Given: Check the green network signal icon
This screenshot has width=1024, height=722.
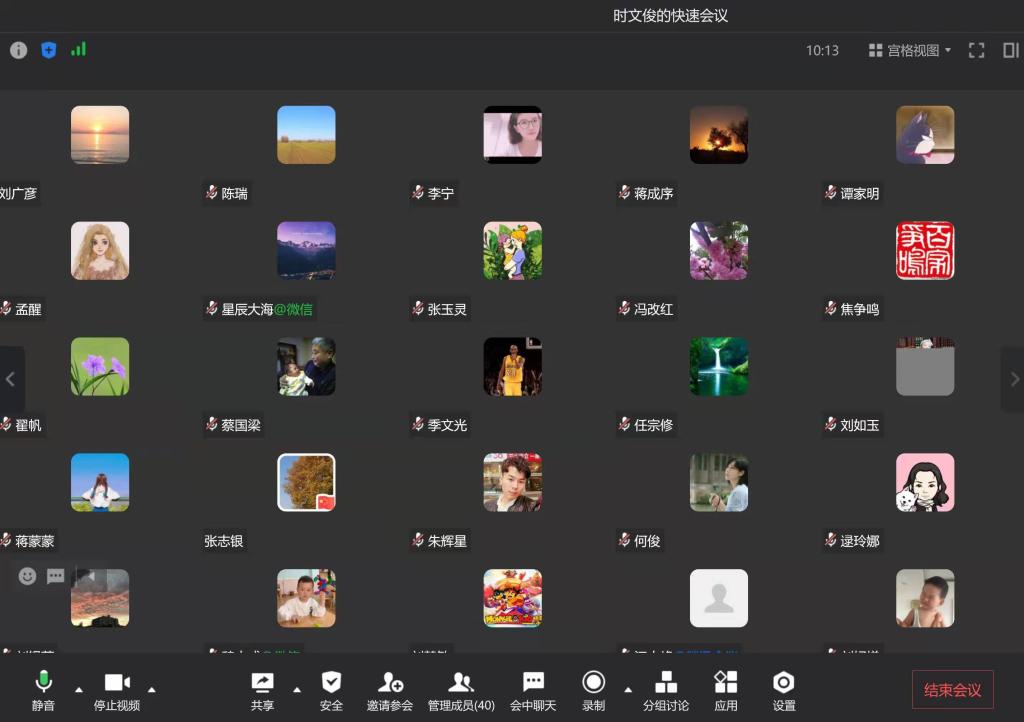Looking at the screenshot, I should pyautogui.click(x=78, y=49).
